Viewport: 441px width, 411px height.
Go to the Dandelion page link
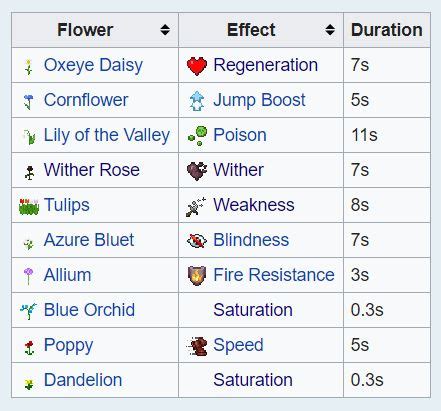pyautogui.click(x=83, y=380)
